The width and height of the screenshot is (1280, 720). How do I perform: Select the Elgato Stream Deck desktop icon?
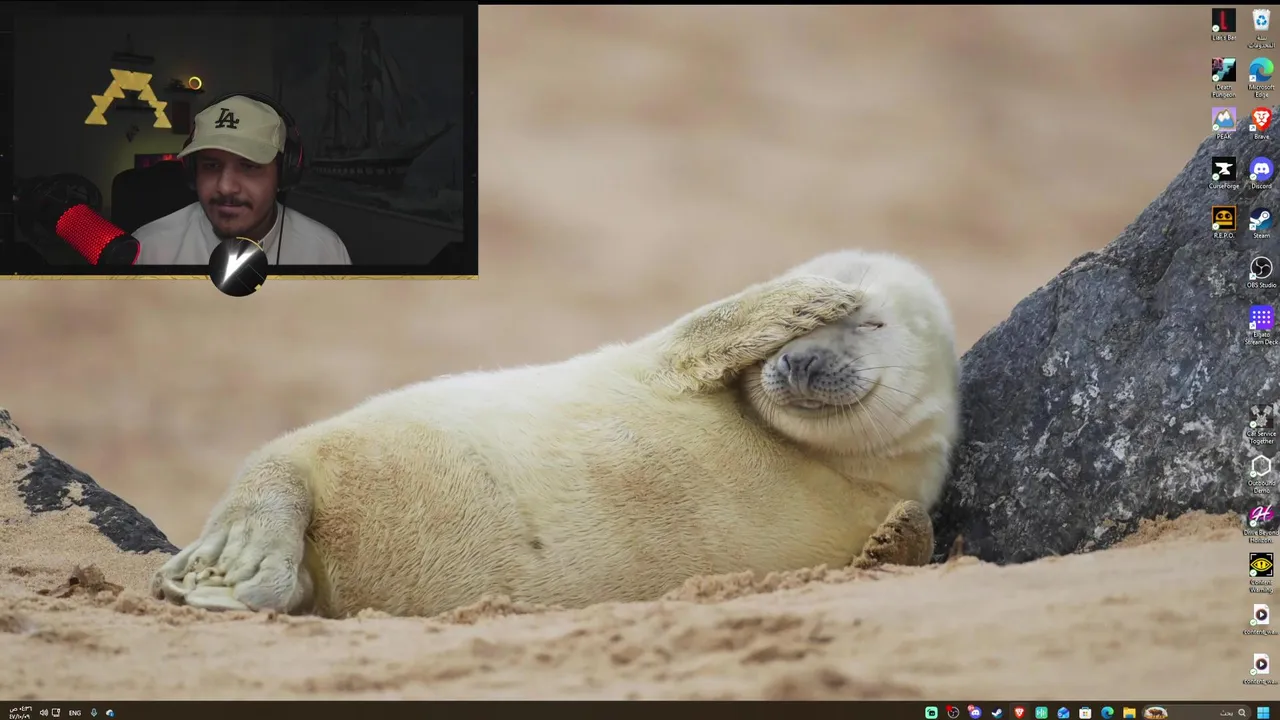(1261, 326)
